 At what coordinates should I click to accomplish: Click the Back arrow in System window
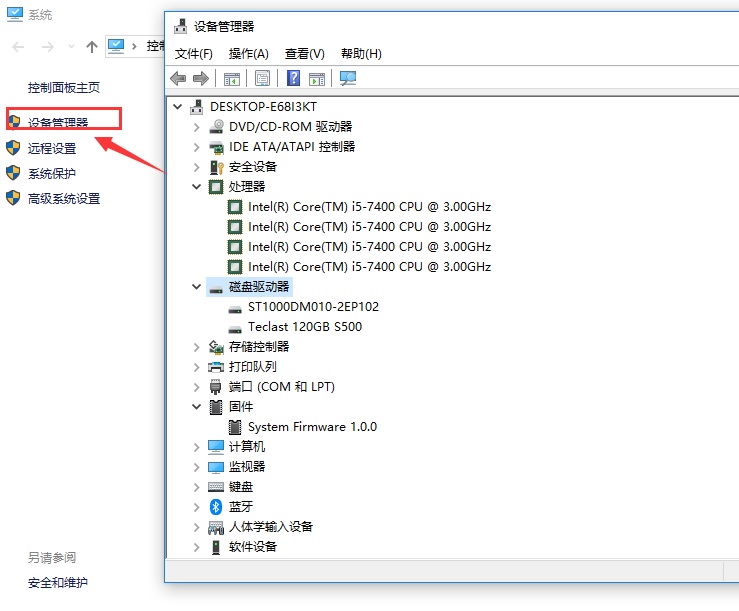point(18,47)
